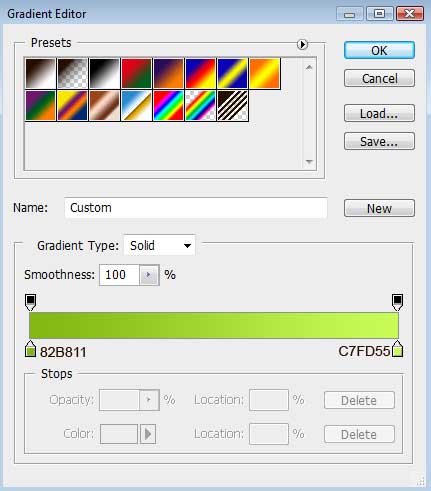
Task: Select the 82B811 left color stop
Action: [x=30, y=349]
